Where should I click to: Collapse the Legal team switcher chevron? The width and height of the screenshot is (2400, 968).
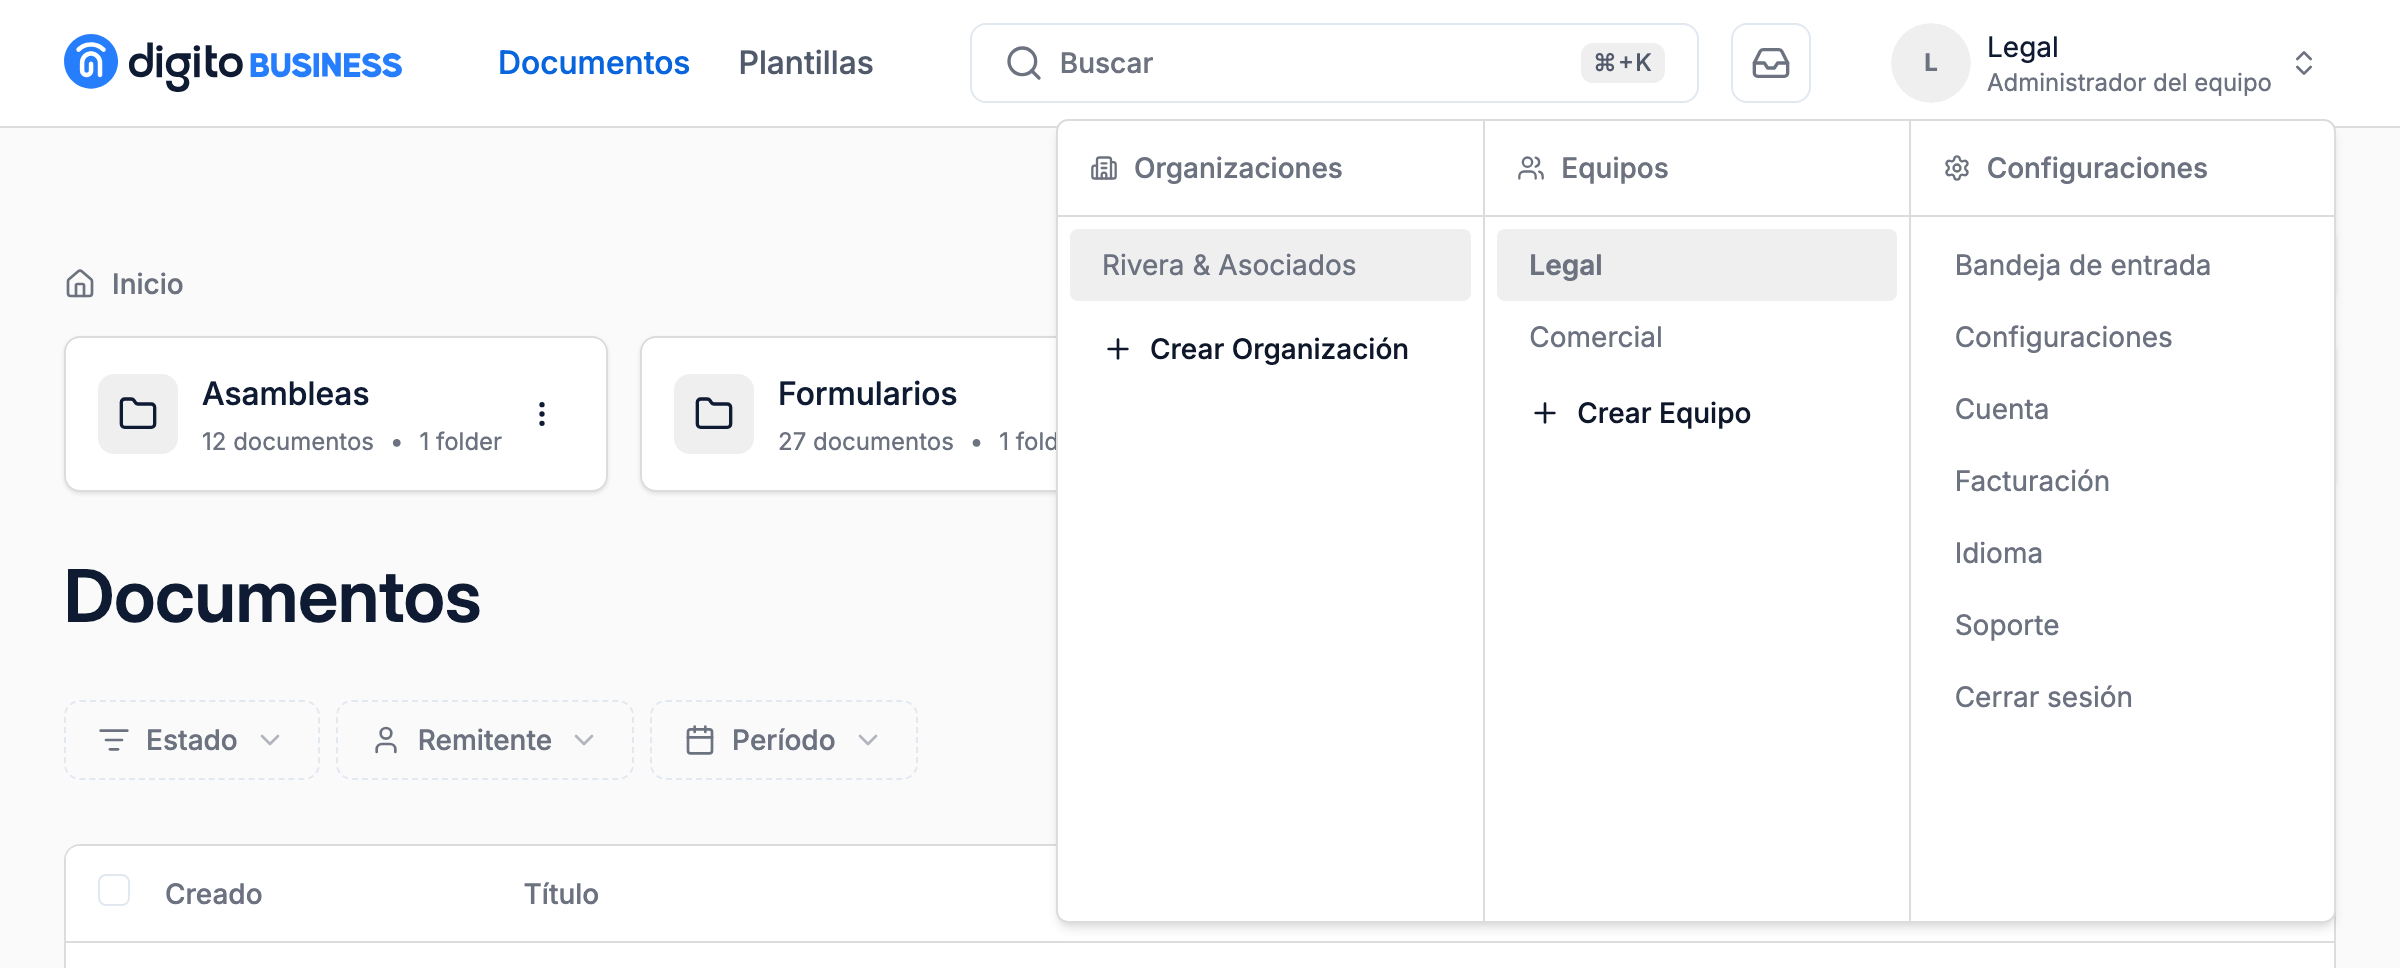[2304, 63]
